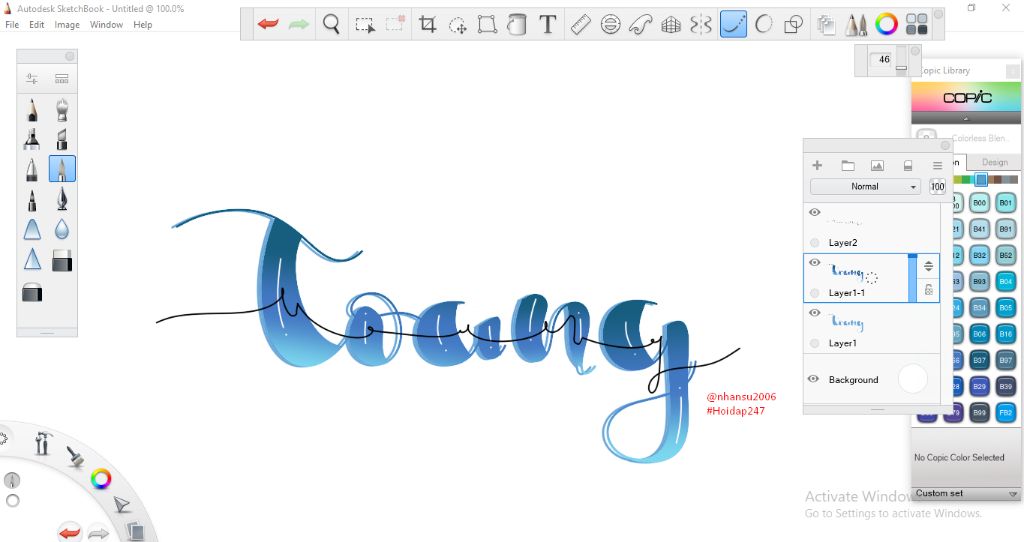Clear layer using the eraser icon
Viewport: 1024px width, 542px height.
[908, 166]
